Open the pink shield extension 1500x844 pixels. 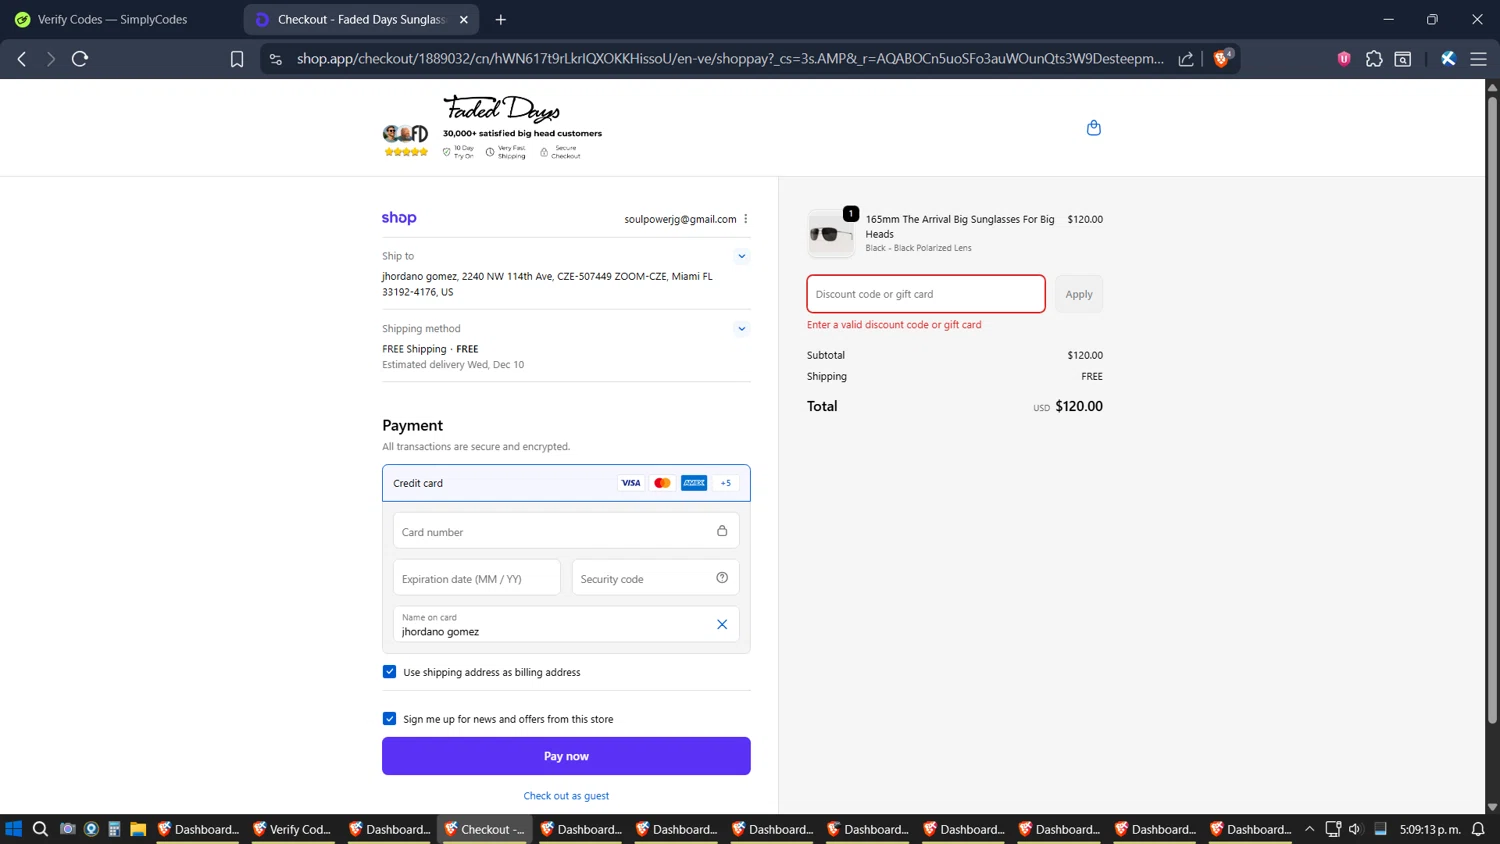pyautogui.click(x=1344, y=59)
